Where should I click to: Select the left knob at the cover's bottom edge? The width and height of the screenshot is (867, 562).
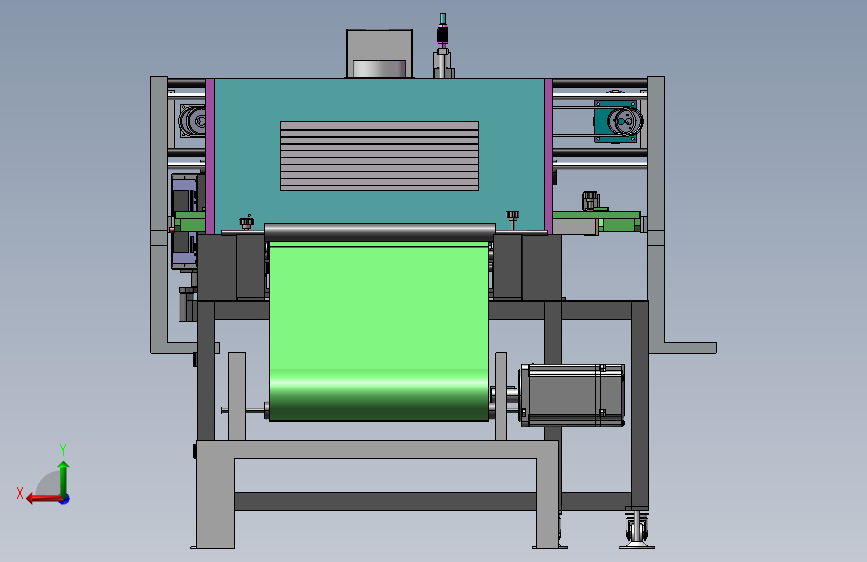[x=247, y=222]
